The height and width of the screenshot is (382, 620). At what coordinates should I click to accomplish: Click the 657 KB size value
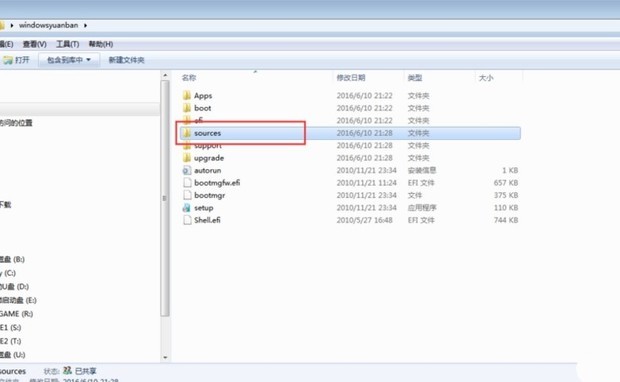click(x=506, y=183)
